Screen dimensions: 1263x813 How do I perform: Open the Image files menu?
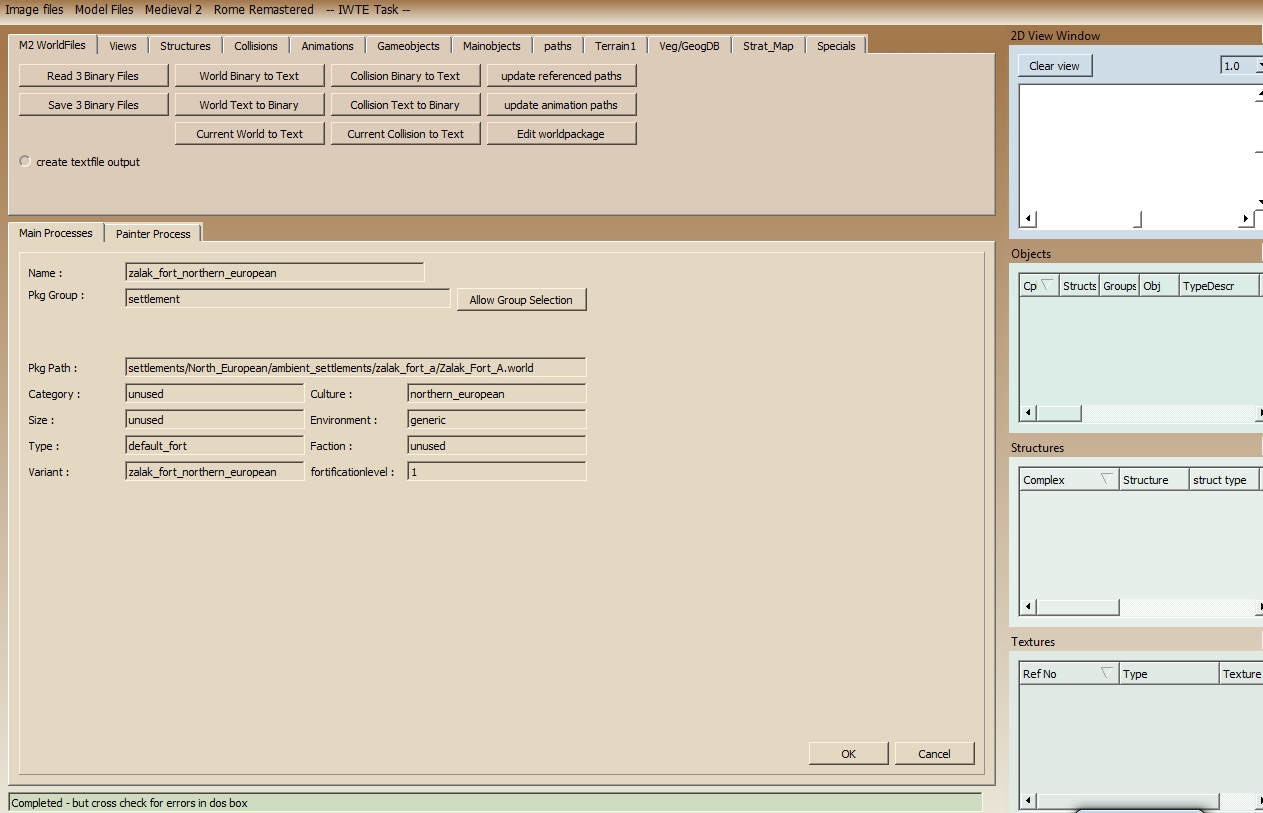coord(34,9)
